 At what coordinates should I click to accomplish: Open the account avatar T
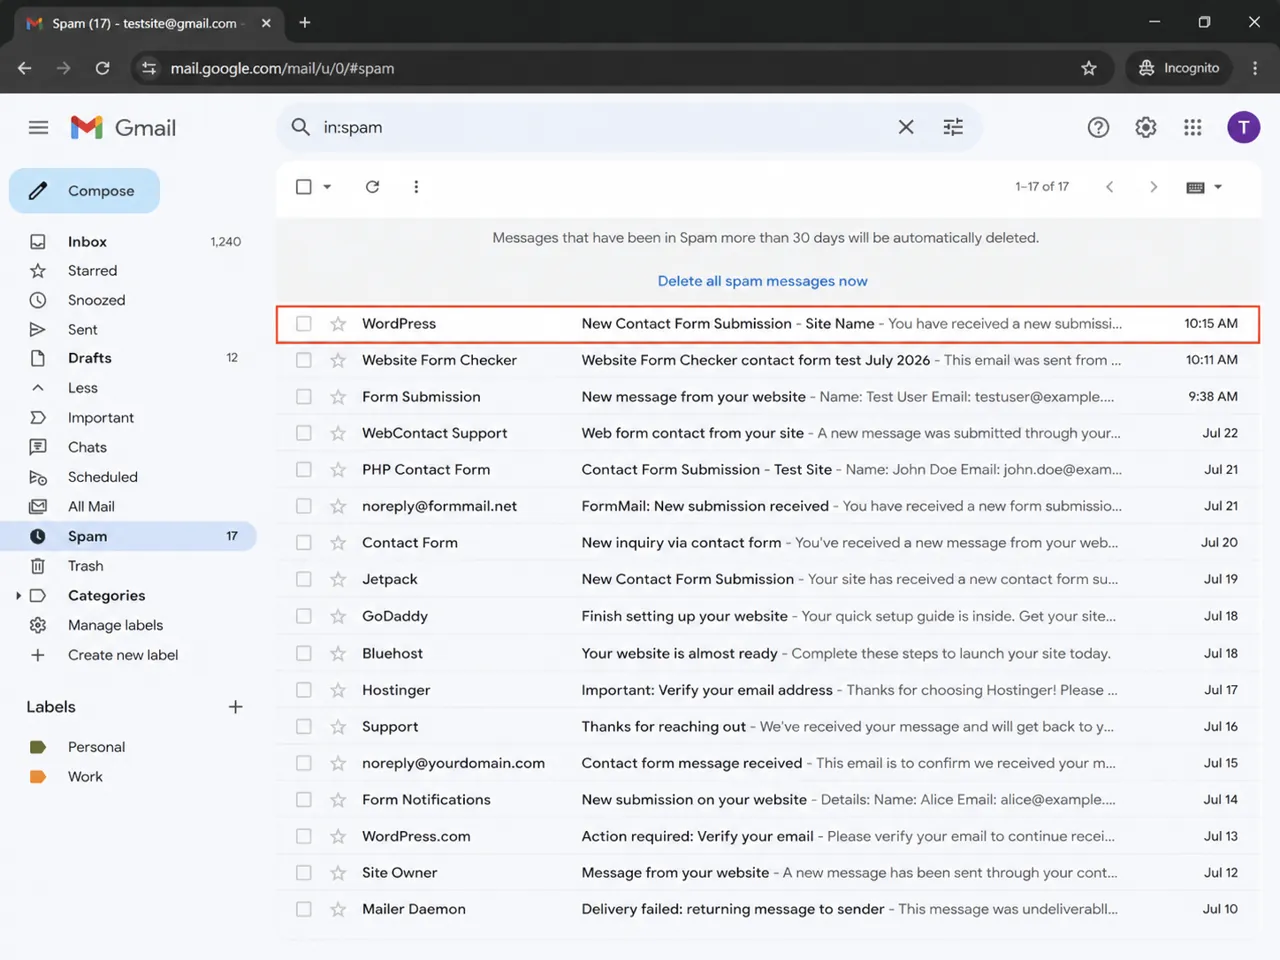pos(1244,127)
